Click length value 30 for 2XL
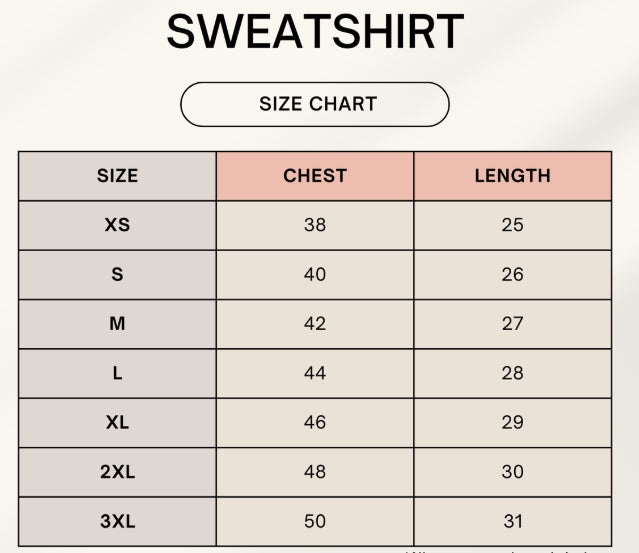 tap(512, 472)
